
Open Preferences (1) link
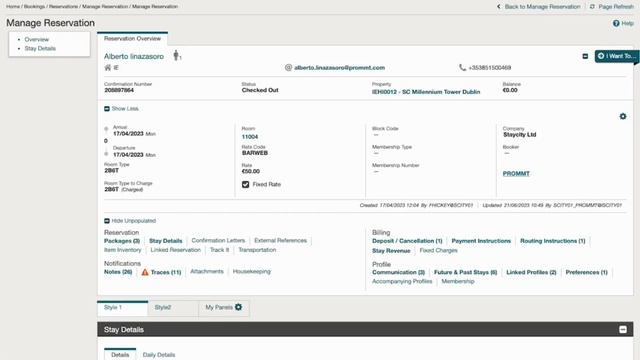coord(587,272)
